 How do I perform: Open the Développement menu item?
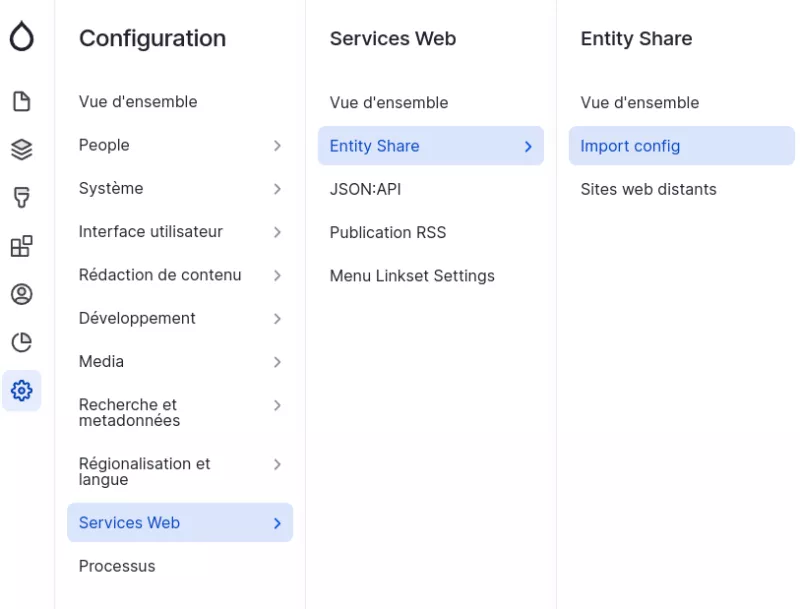tap(137, 318)
